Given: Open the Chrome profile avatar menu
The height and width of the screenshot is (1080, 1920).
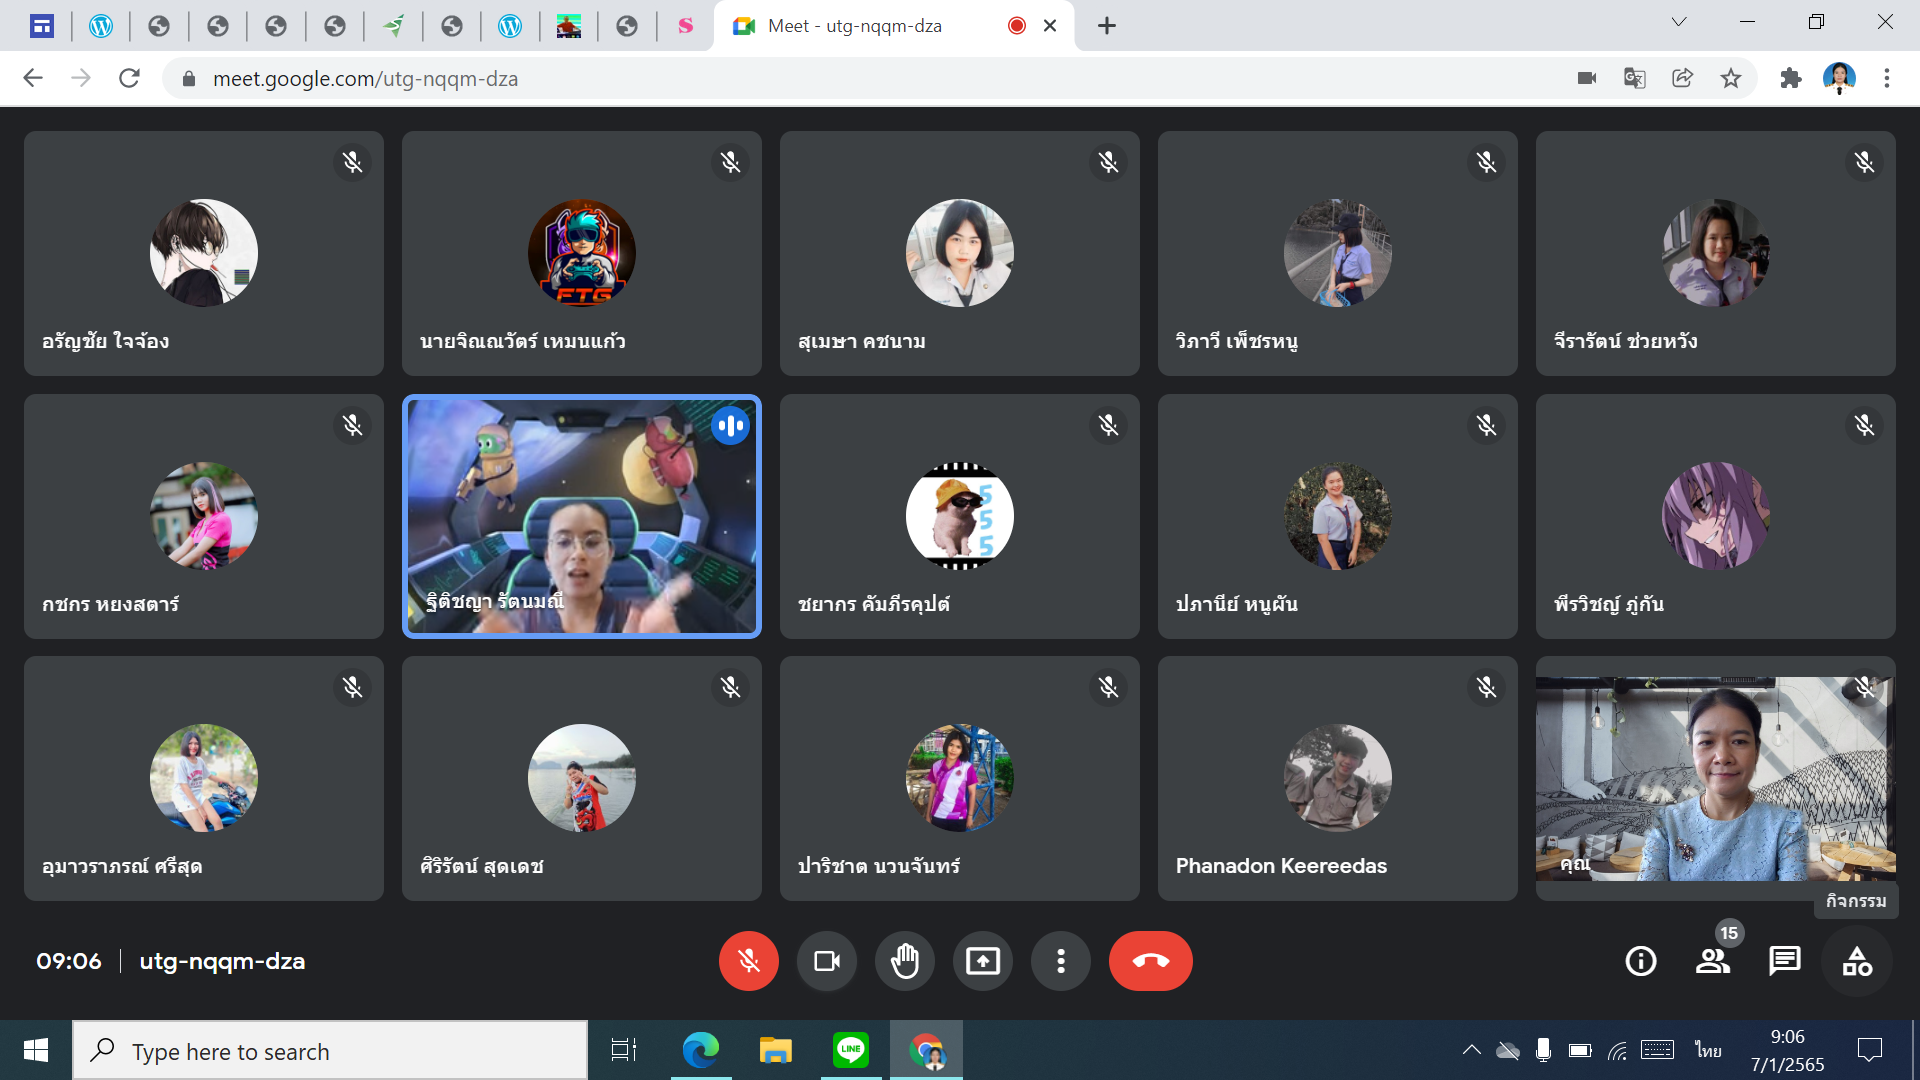Looking at the screenshot, I should coord(1839,78).
